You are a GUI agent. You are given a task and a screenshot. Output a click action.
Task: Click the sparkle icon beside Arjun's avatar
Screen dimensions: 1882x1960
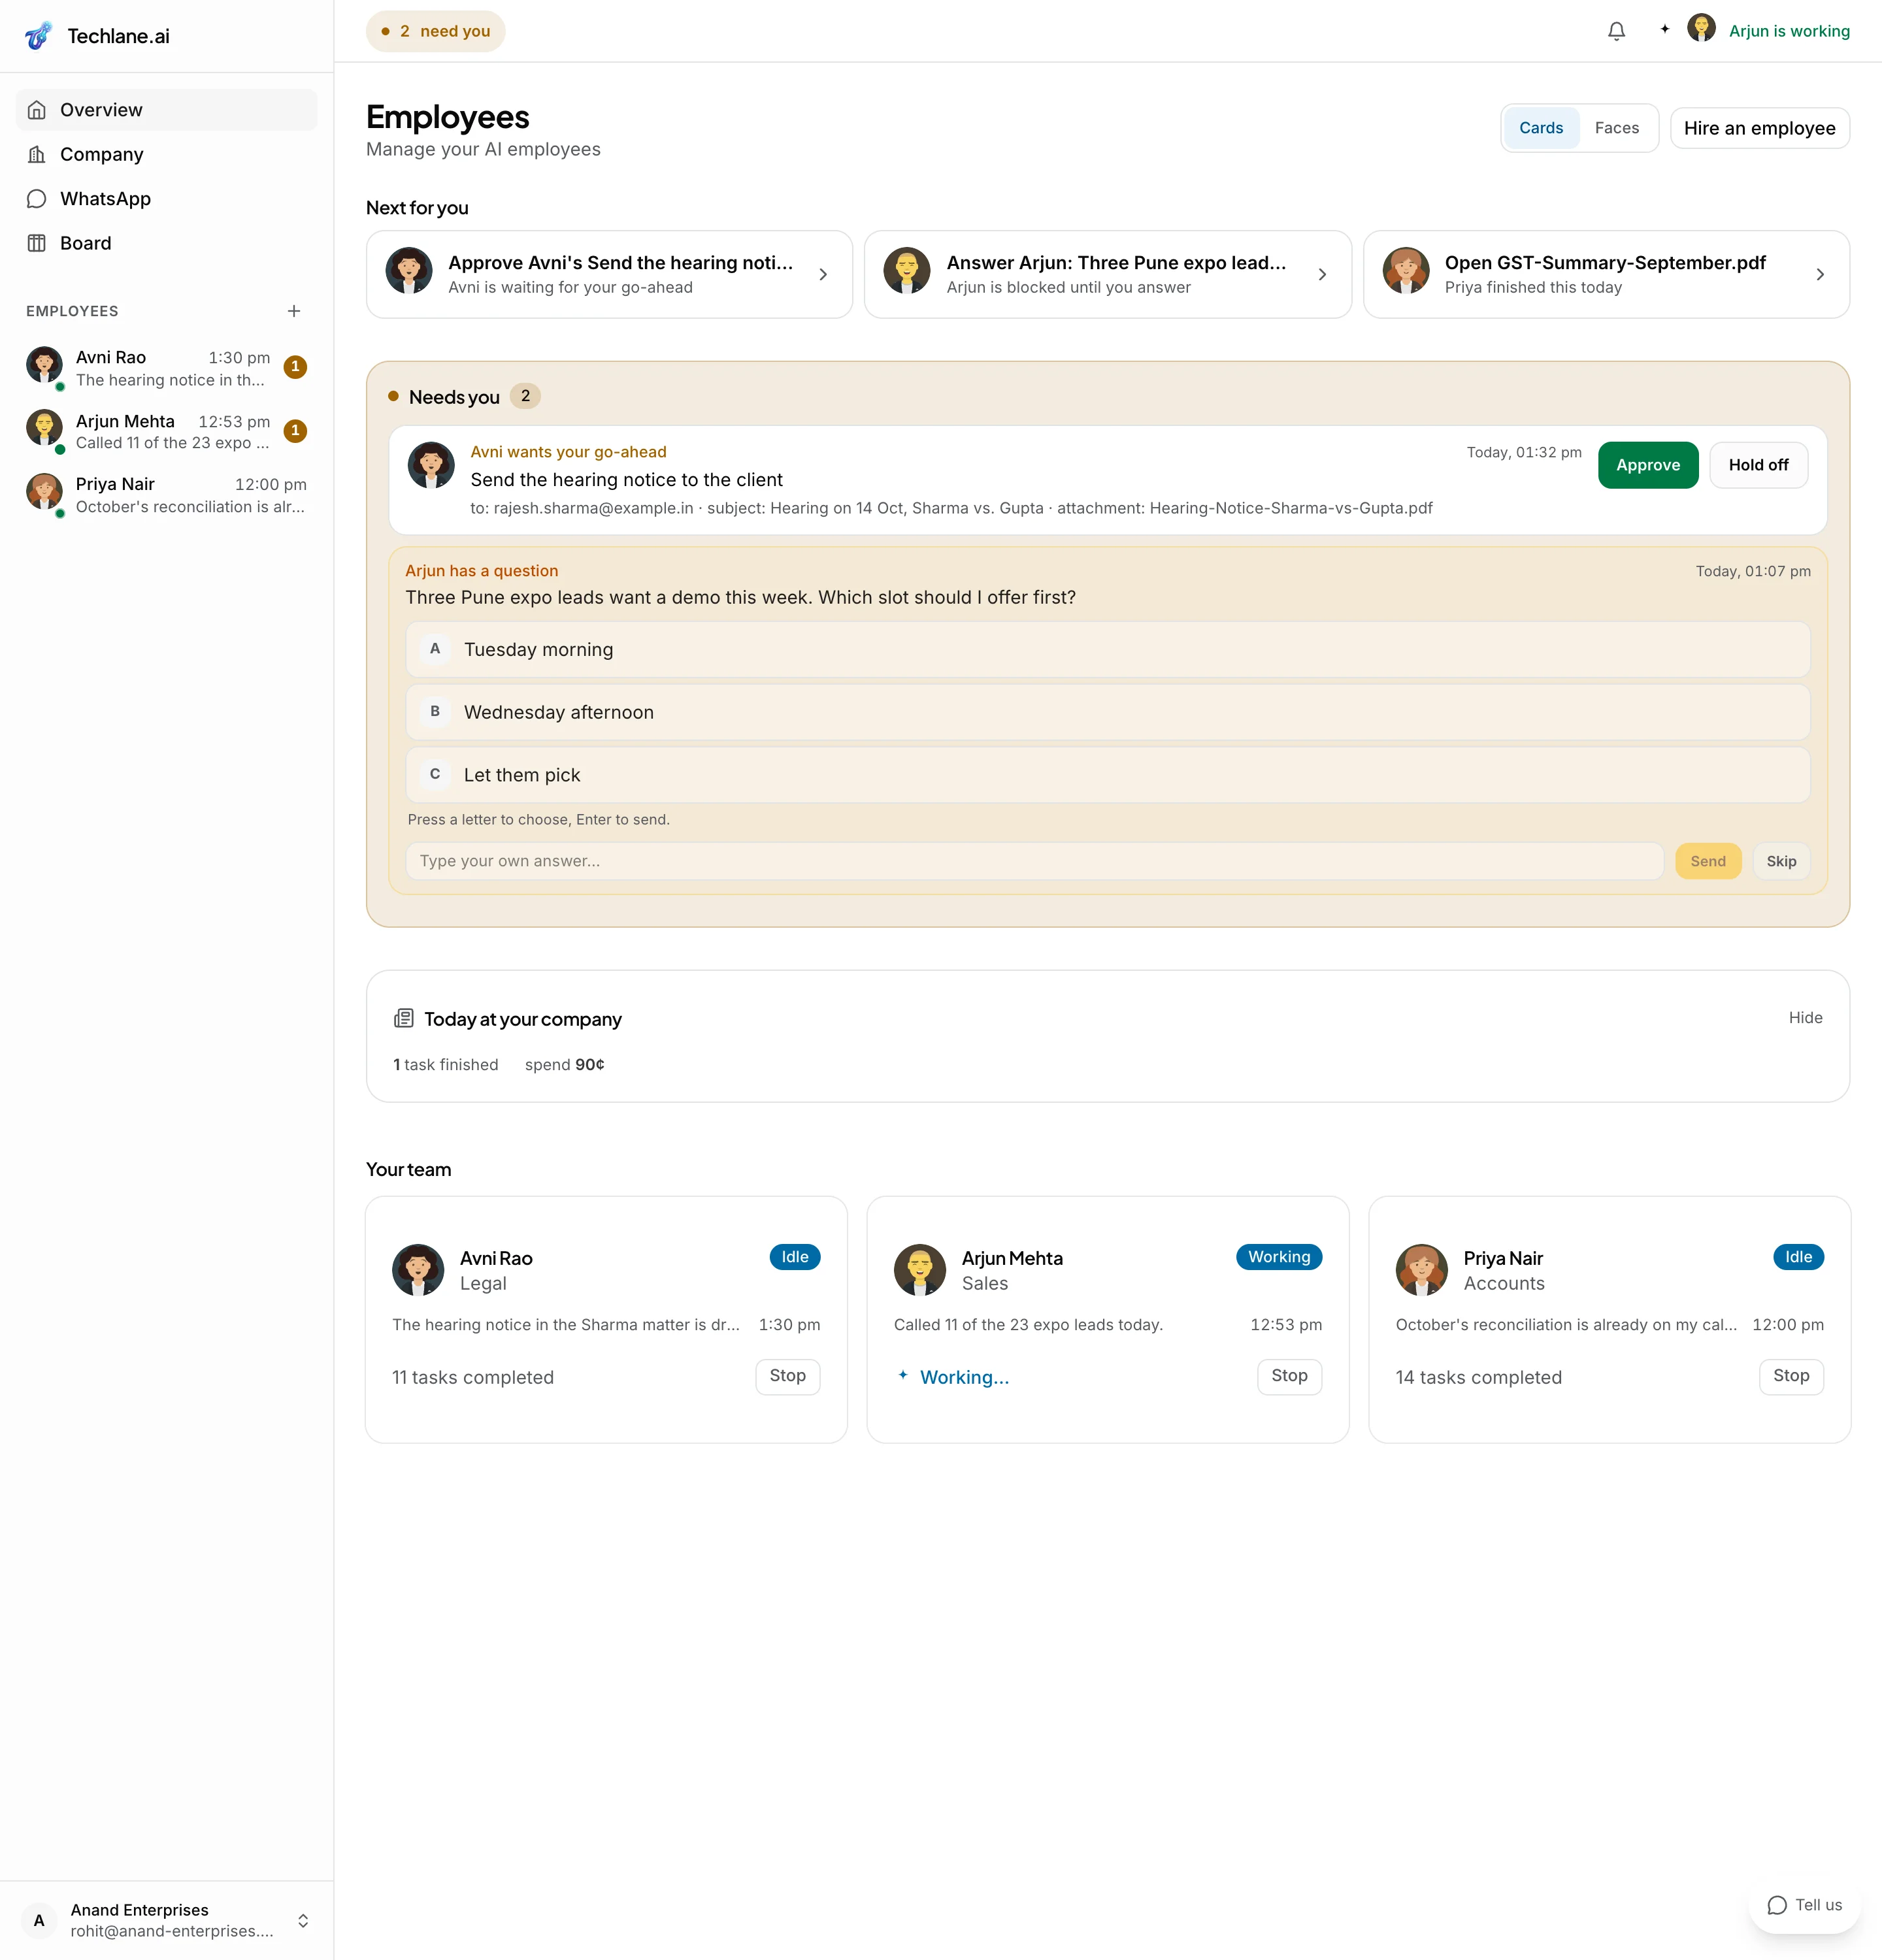click(x=1664, y=29)
